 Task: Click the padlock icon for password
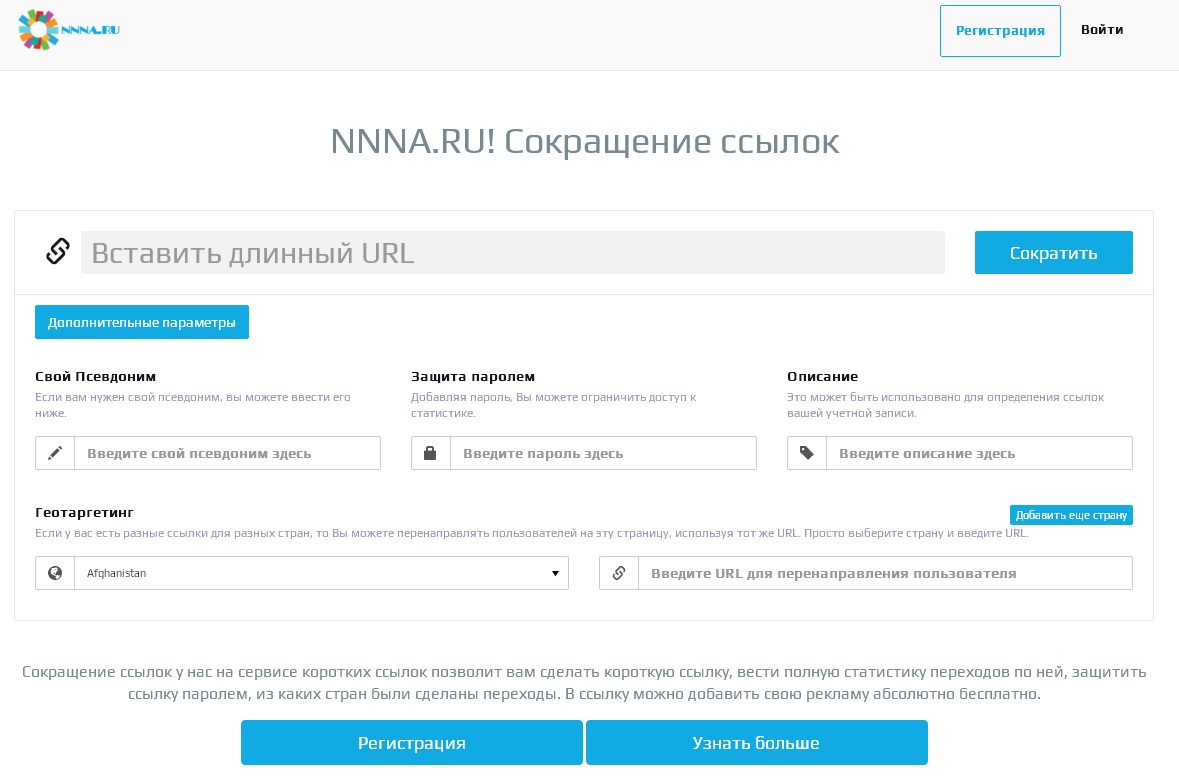click(x=430, y=453)
